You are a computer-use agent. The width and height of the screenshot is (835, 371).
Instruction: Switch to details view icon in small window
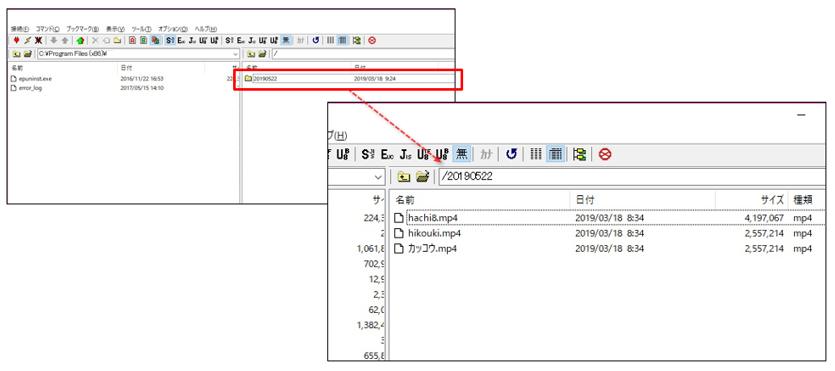pyautogui.click(x=342, y=40)
